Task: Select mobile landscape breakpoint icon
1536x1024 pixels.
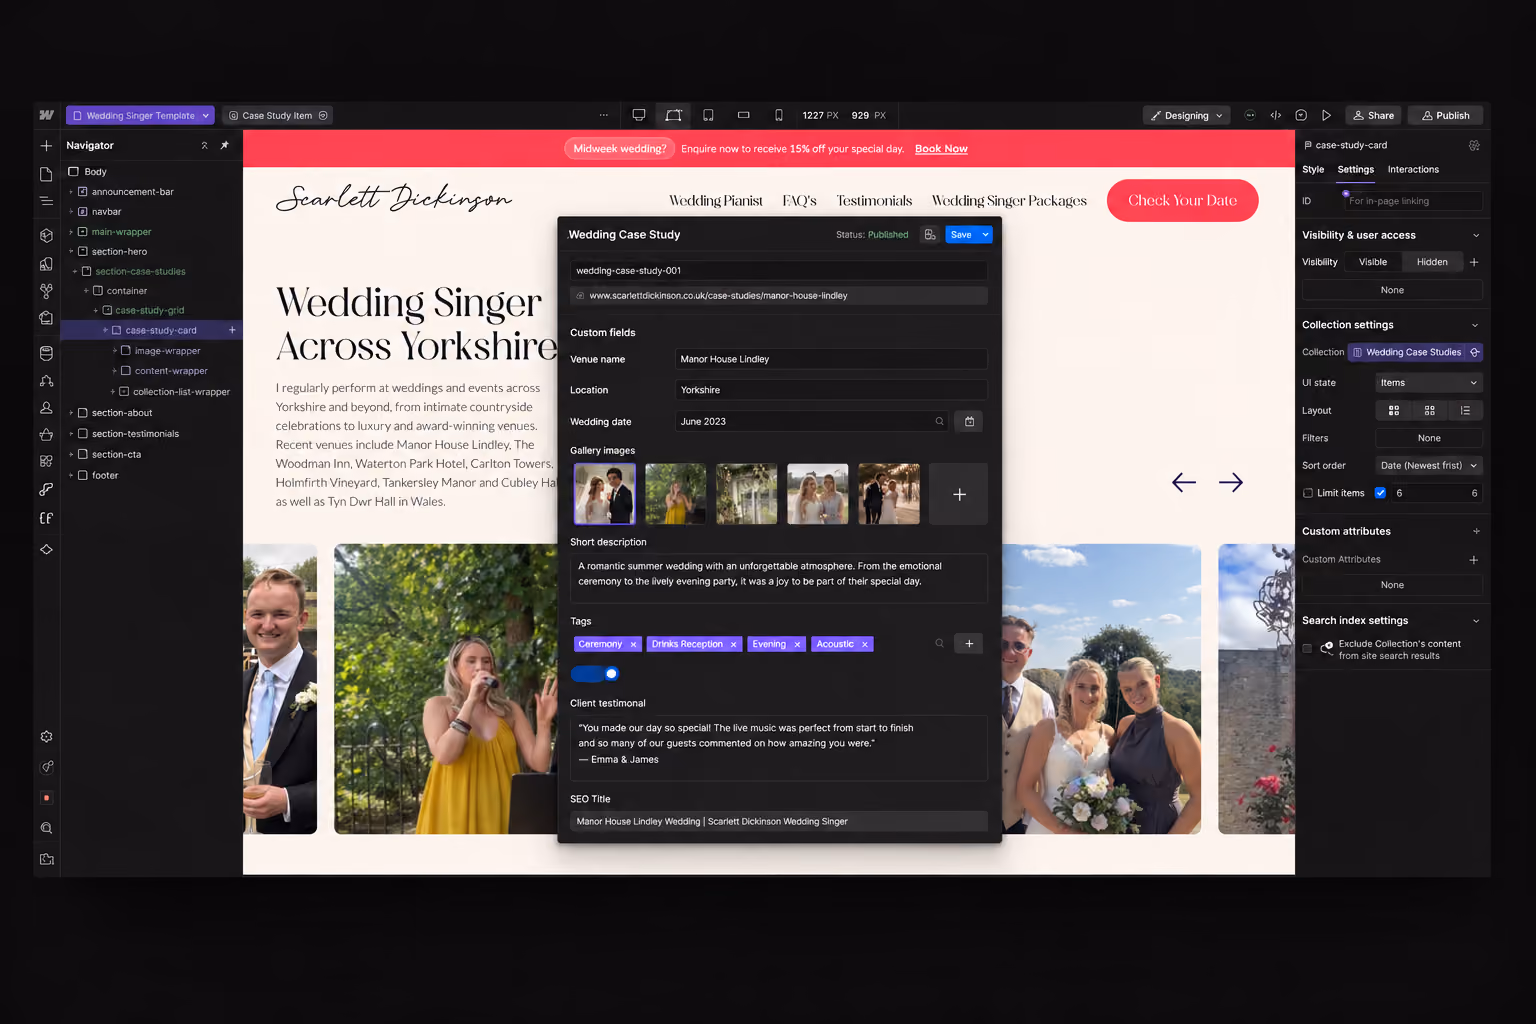Action: point(744,115)
